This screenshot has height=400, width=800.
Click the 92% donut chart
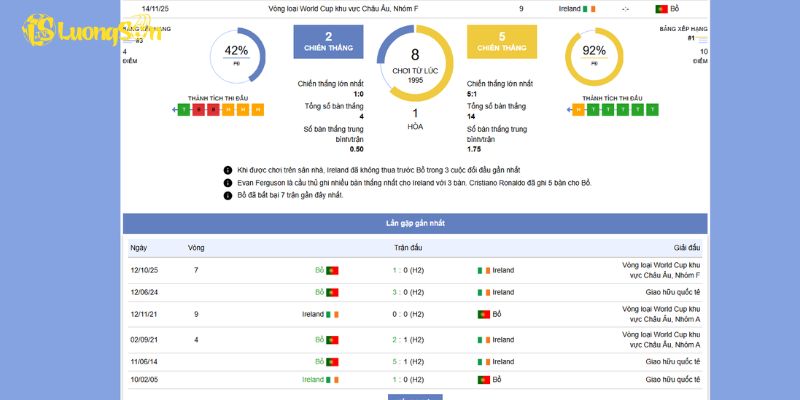click(594, 56)
